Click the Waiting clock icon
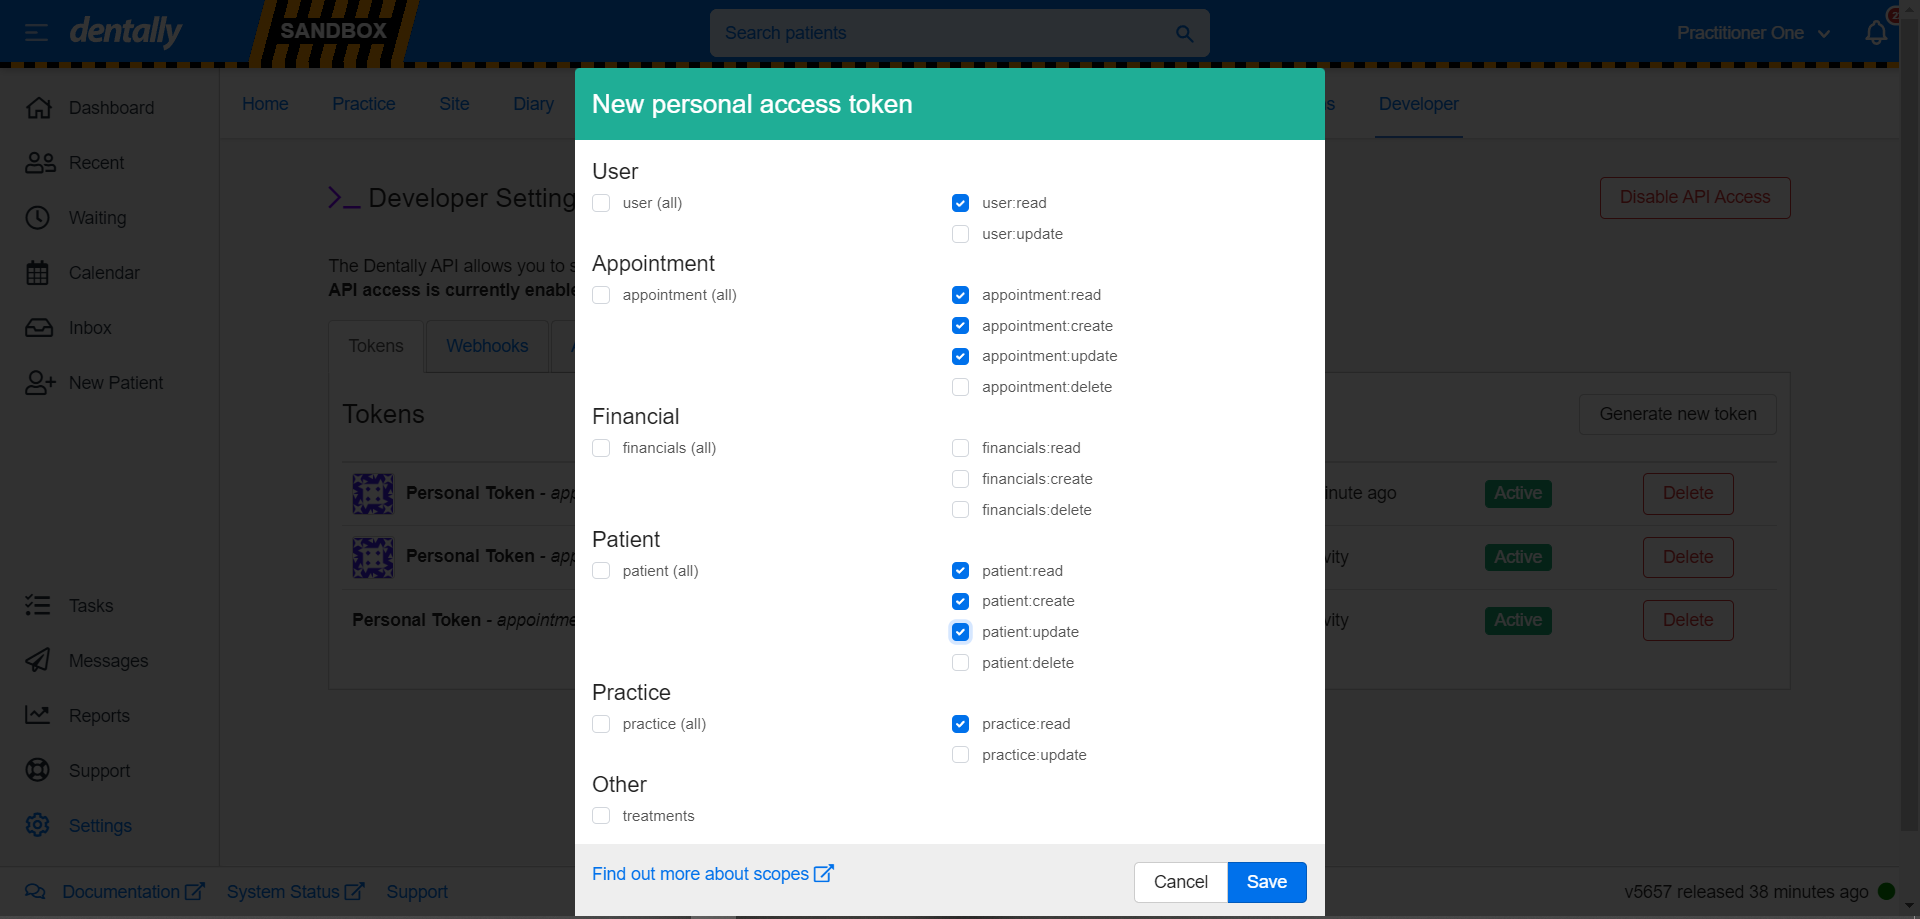This screenshot has height=919, width=1920. pos(38,218)
